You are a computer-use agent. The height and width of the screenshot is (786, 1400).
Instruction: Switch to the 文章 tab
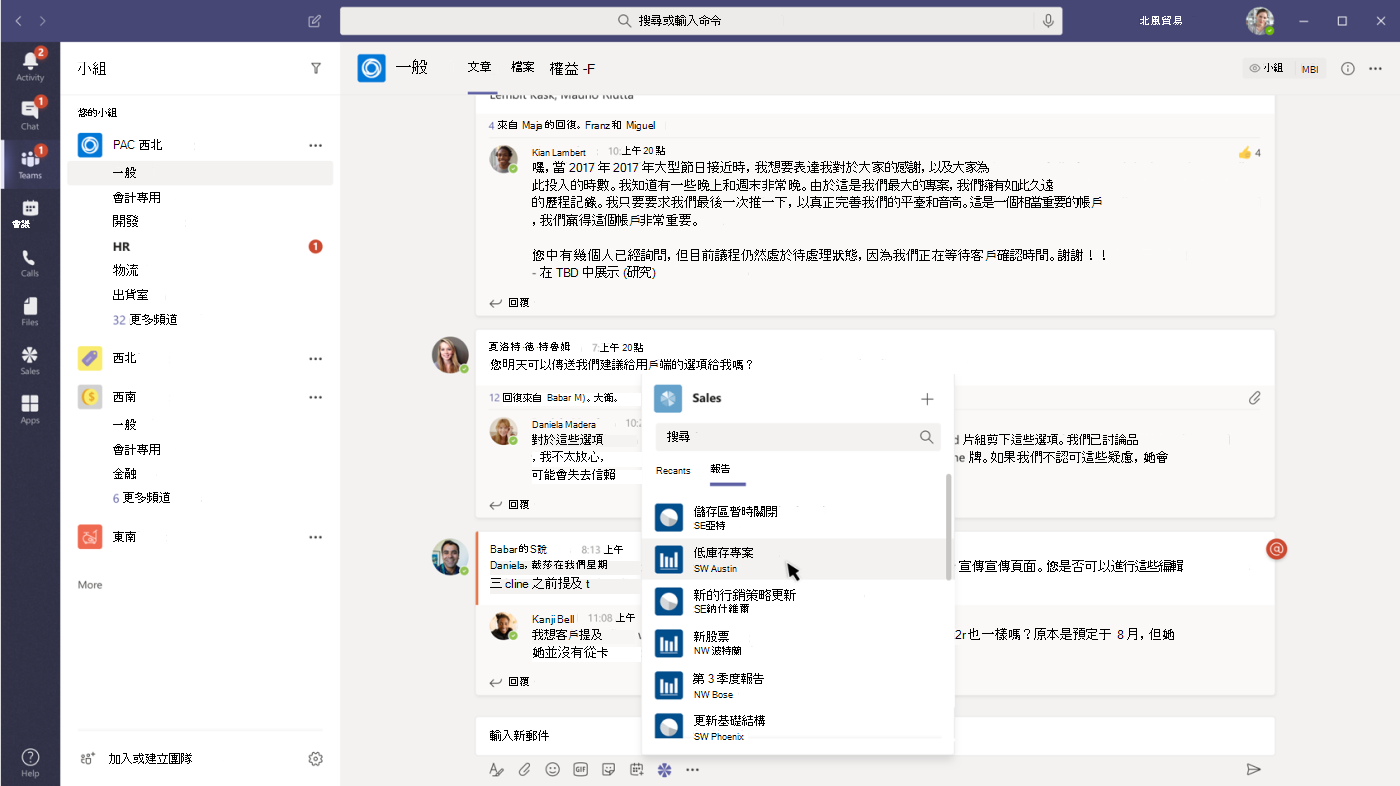[x=479, y=68]
